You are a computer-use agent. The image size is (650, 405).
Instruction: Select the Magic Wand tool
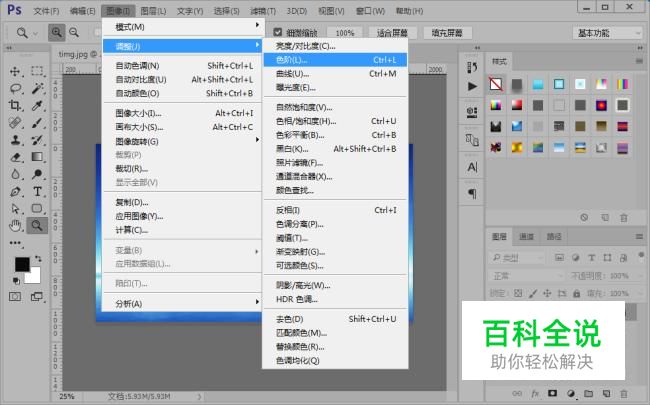coord(38,88)
